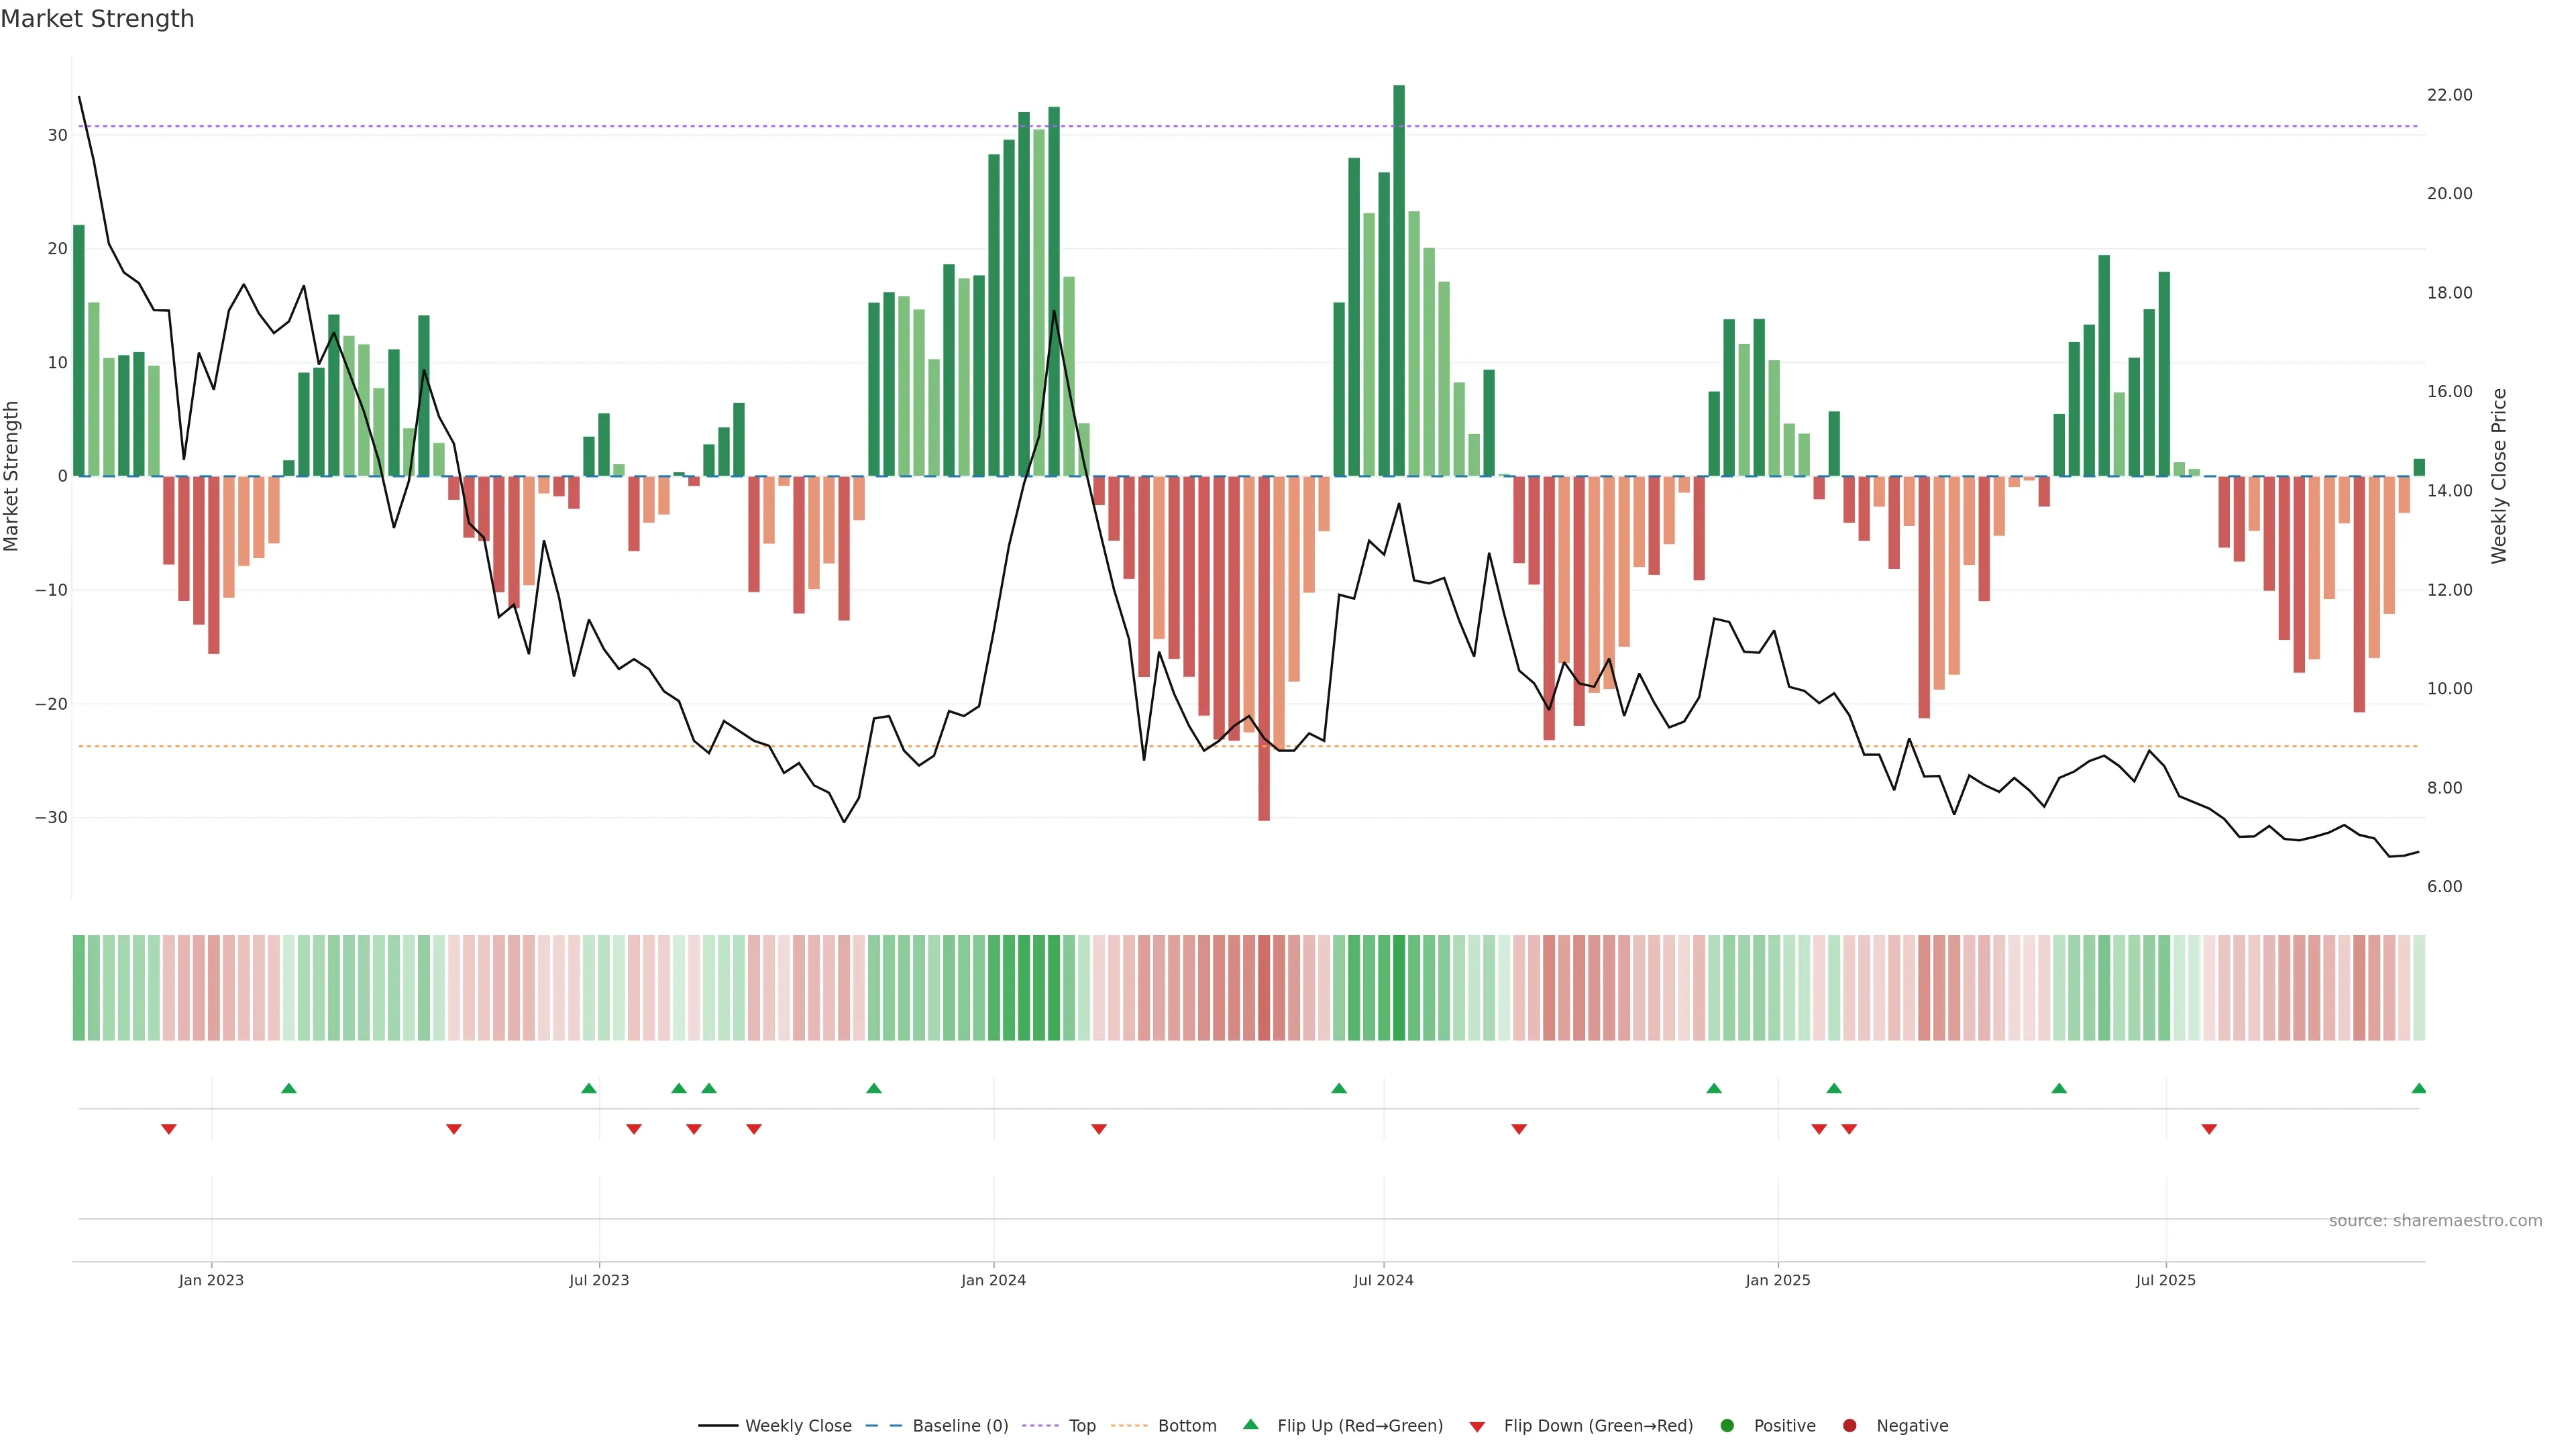Click the Weekly Close Price axis title
The image size is (2576, 1449).
point(2499,476)
